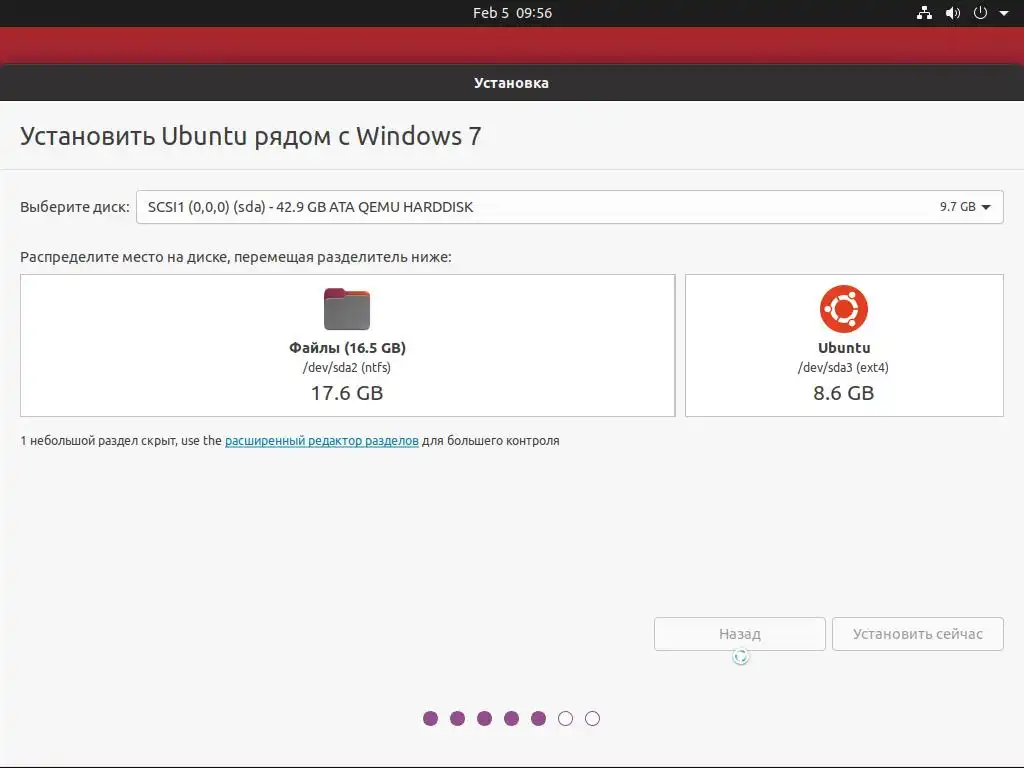Image resolution: width=1024 pixels, height=768 pixels.
Task: Click the Установка window title
Action: (511, 83)
